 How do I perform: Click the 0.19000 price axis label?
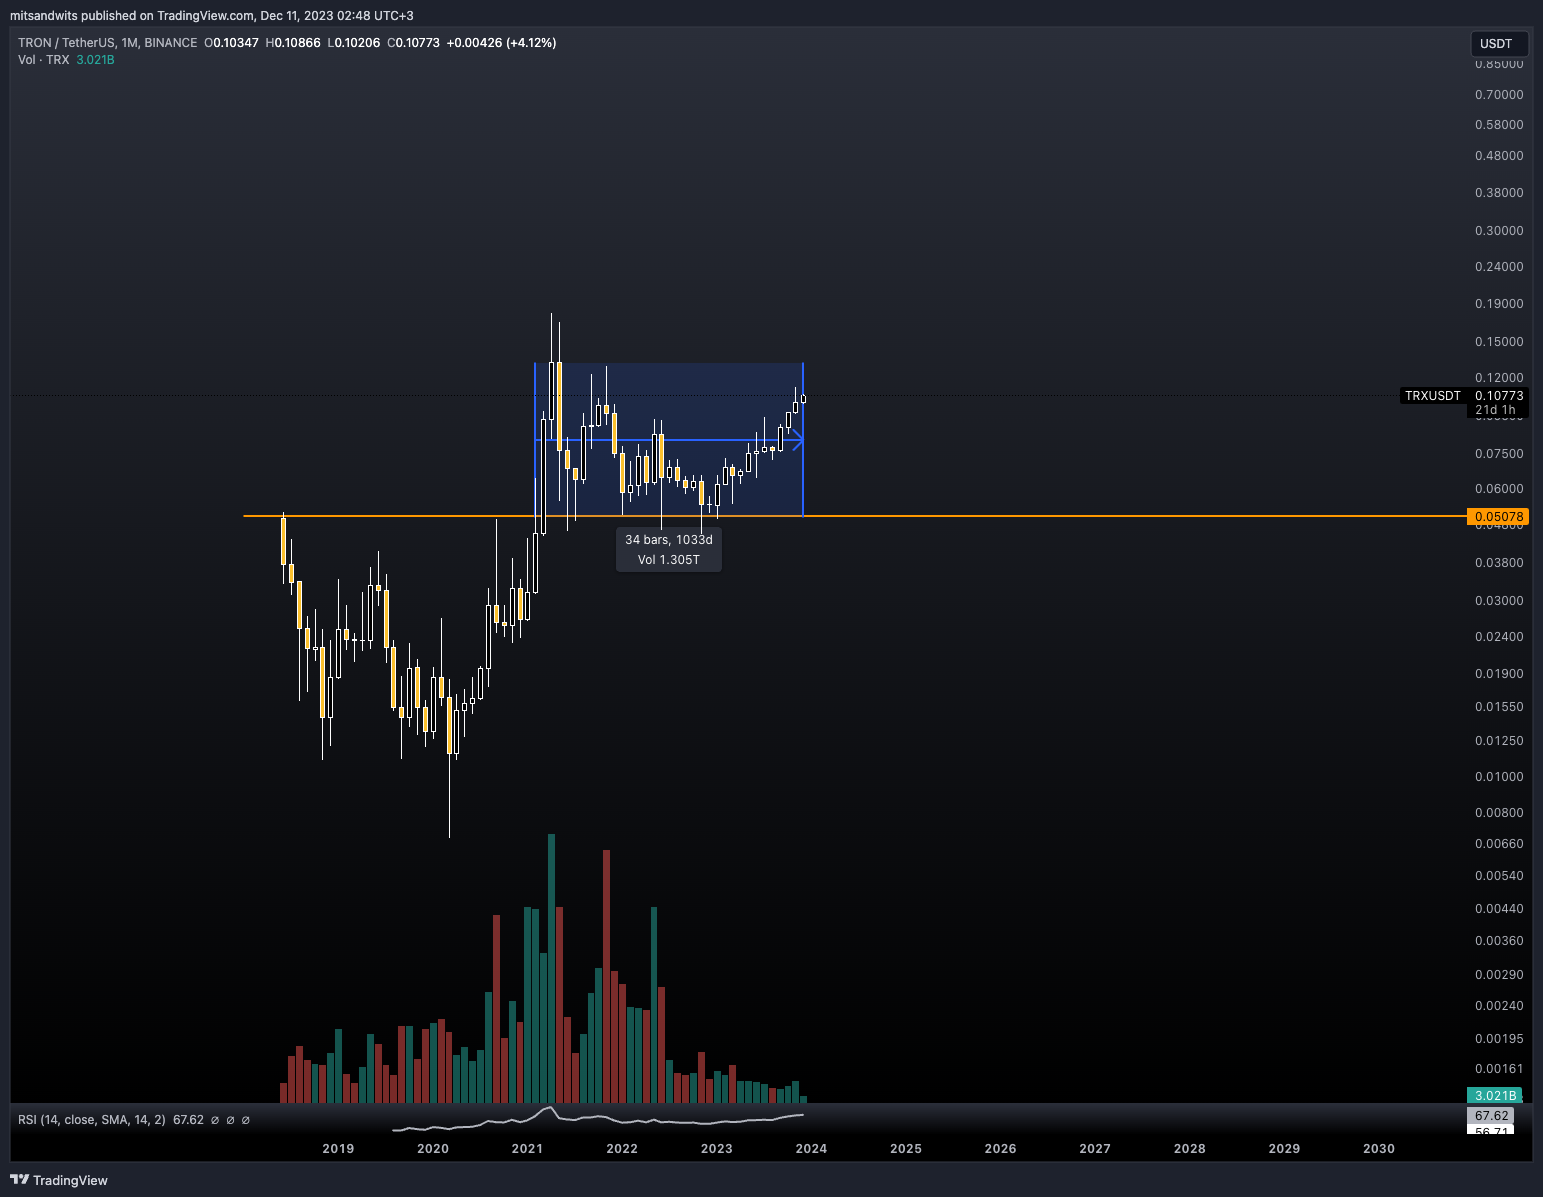[1499, 304]
